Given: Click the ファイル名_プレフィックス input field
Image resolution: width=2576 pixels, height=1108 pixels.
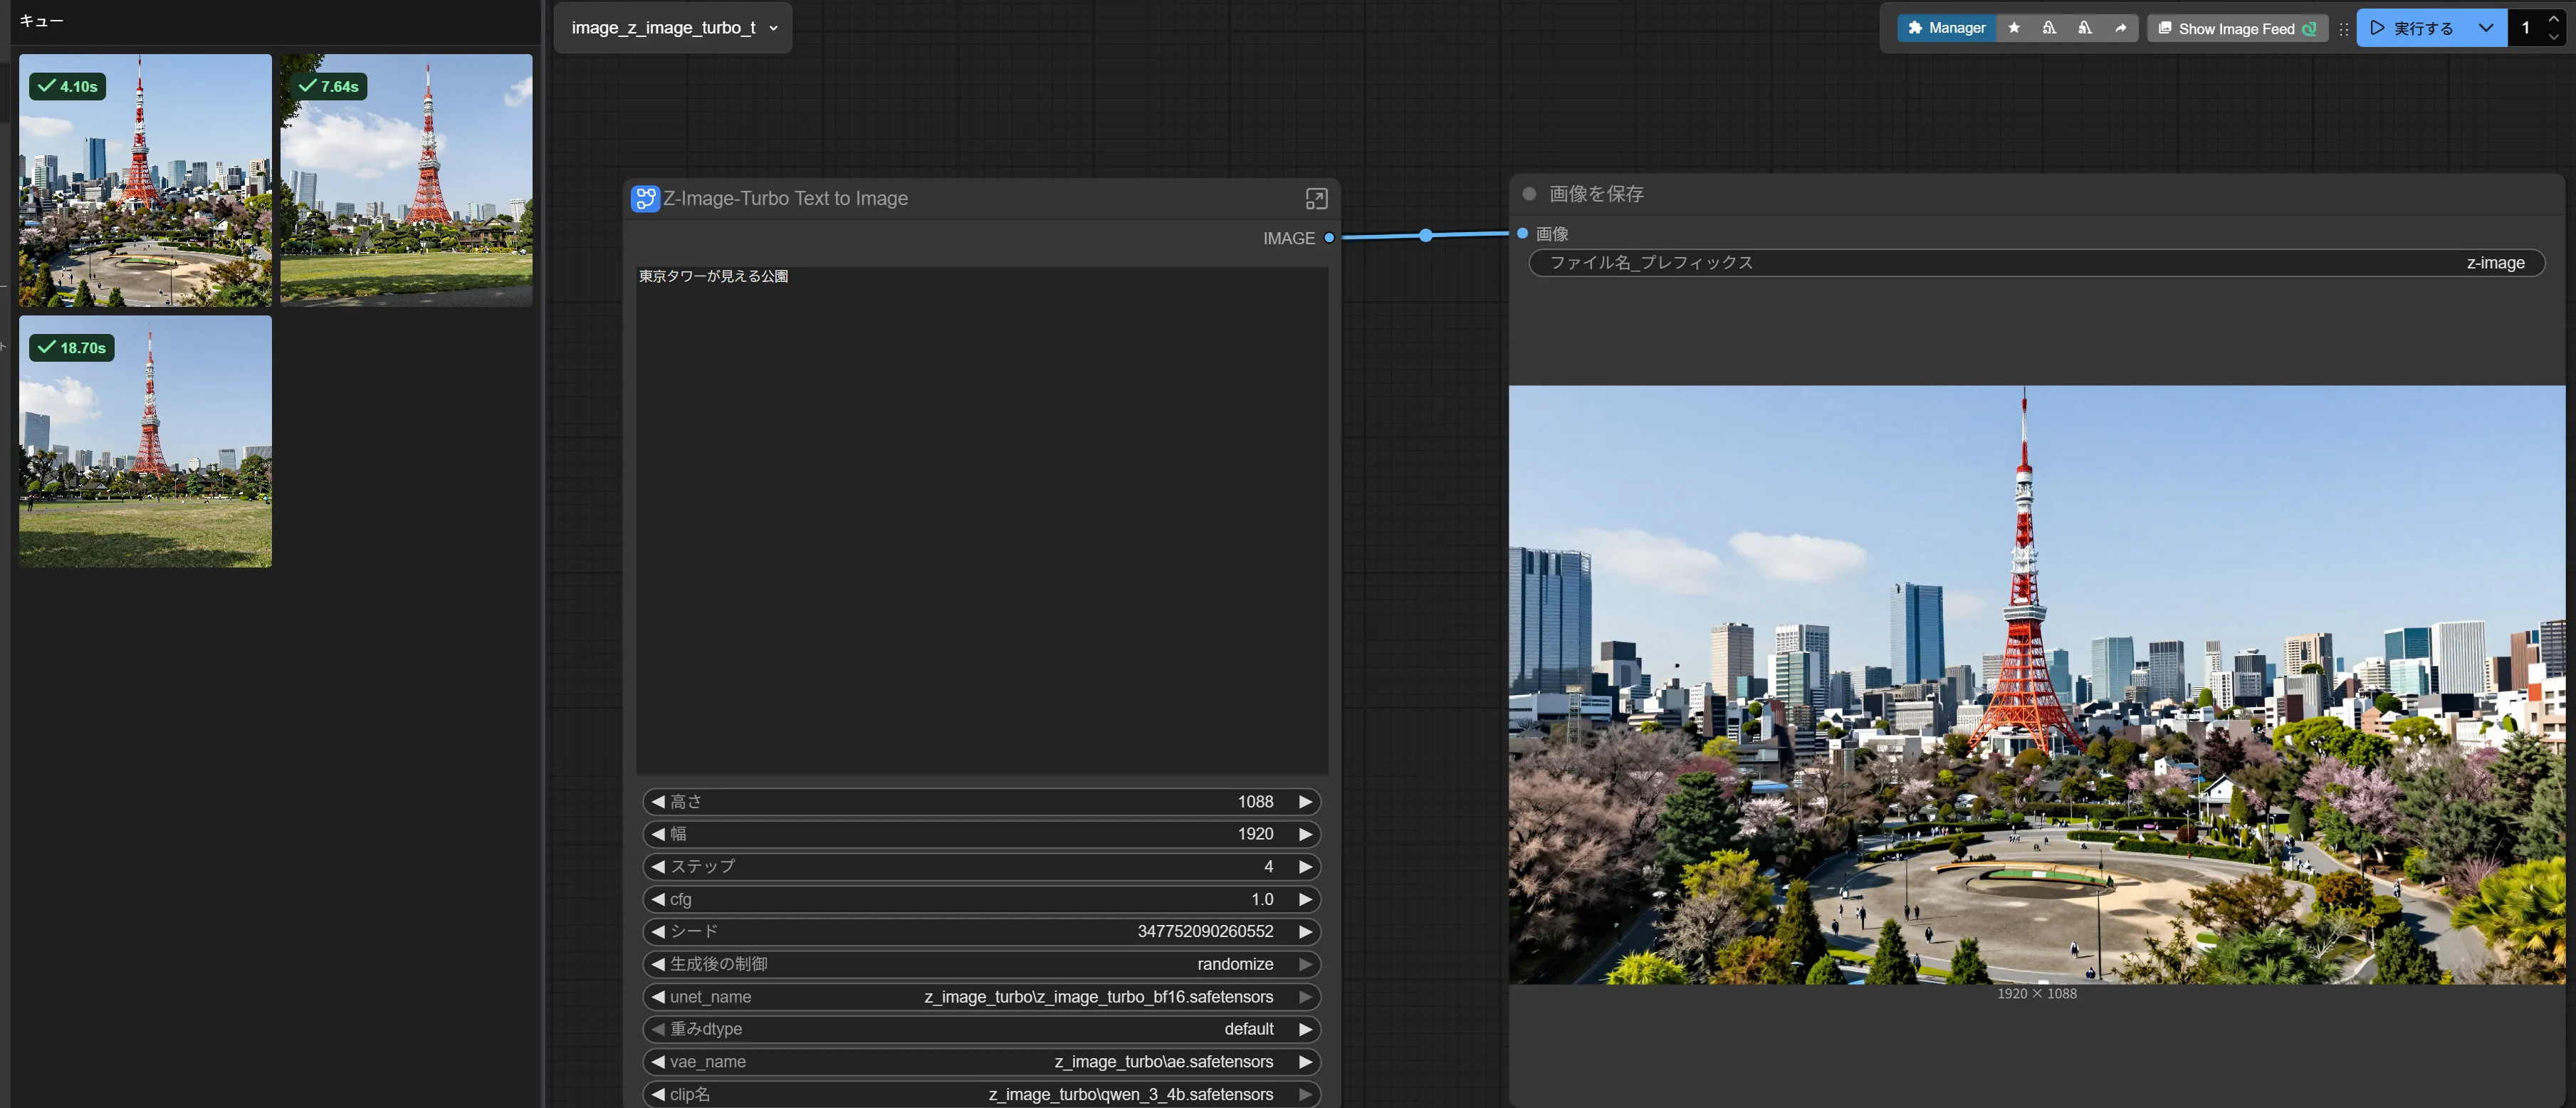Looking at the screenshot, I should coord(2036,263).
